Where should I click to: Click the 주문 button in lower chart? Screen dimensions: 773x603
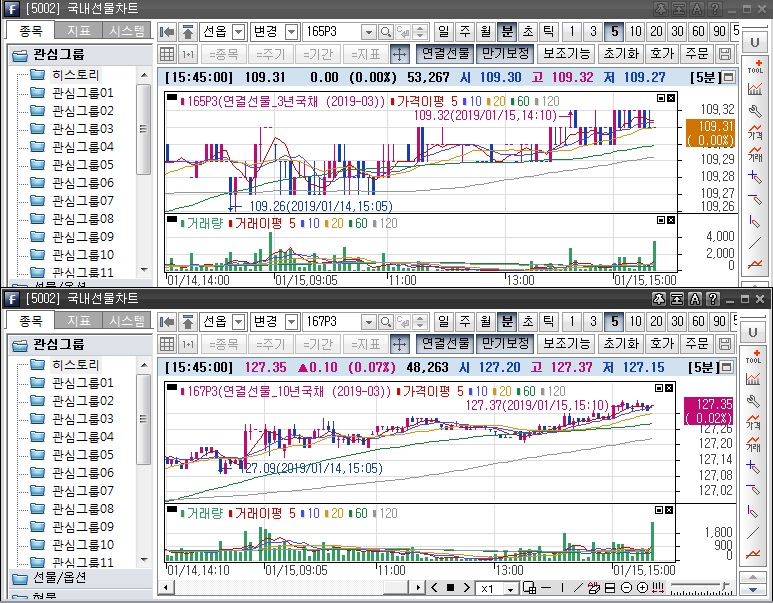click(x=697, y=343)
